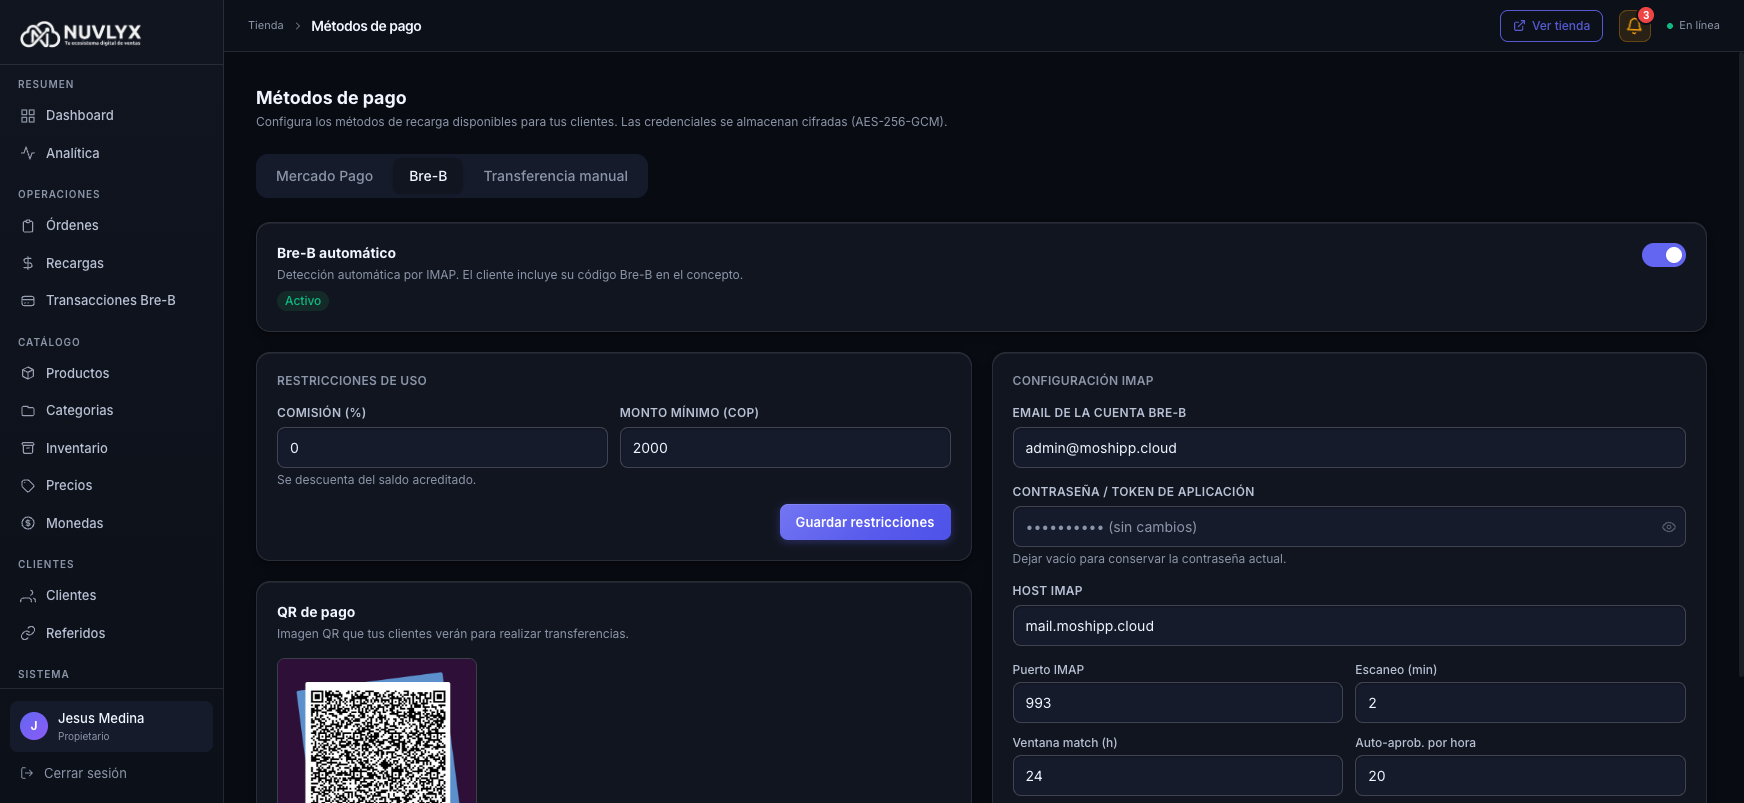Click the page scrollbar
The image size is (1744, 803).
1740,365
